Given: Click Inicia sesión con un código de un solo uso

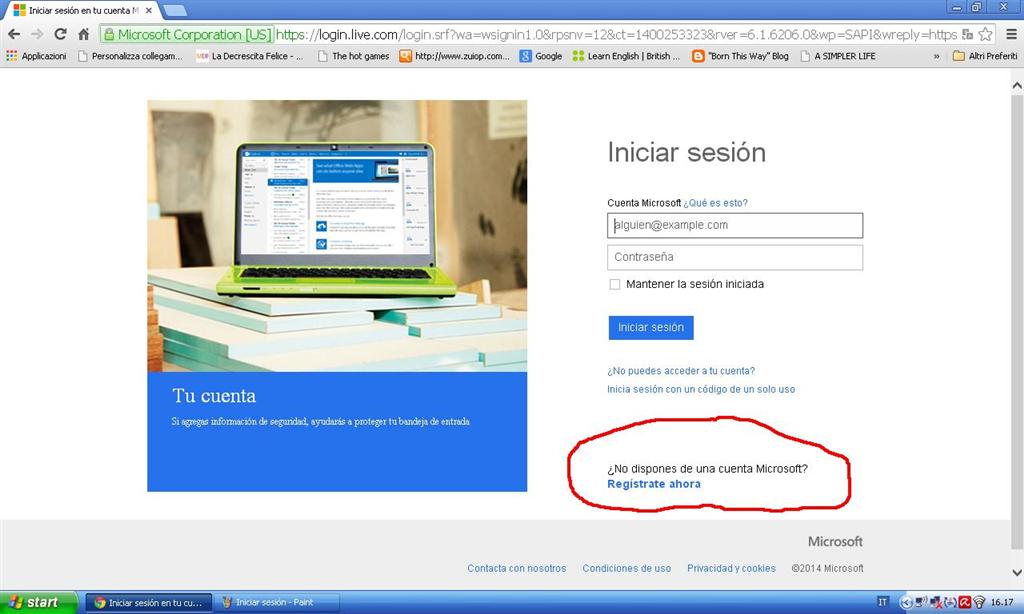Looking at the screenshot, I should click(701, 389).
